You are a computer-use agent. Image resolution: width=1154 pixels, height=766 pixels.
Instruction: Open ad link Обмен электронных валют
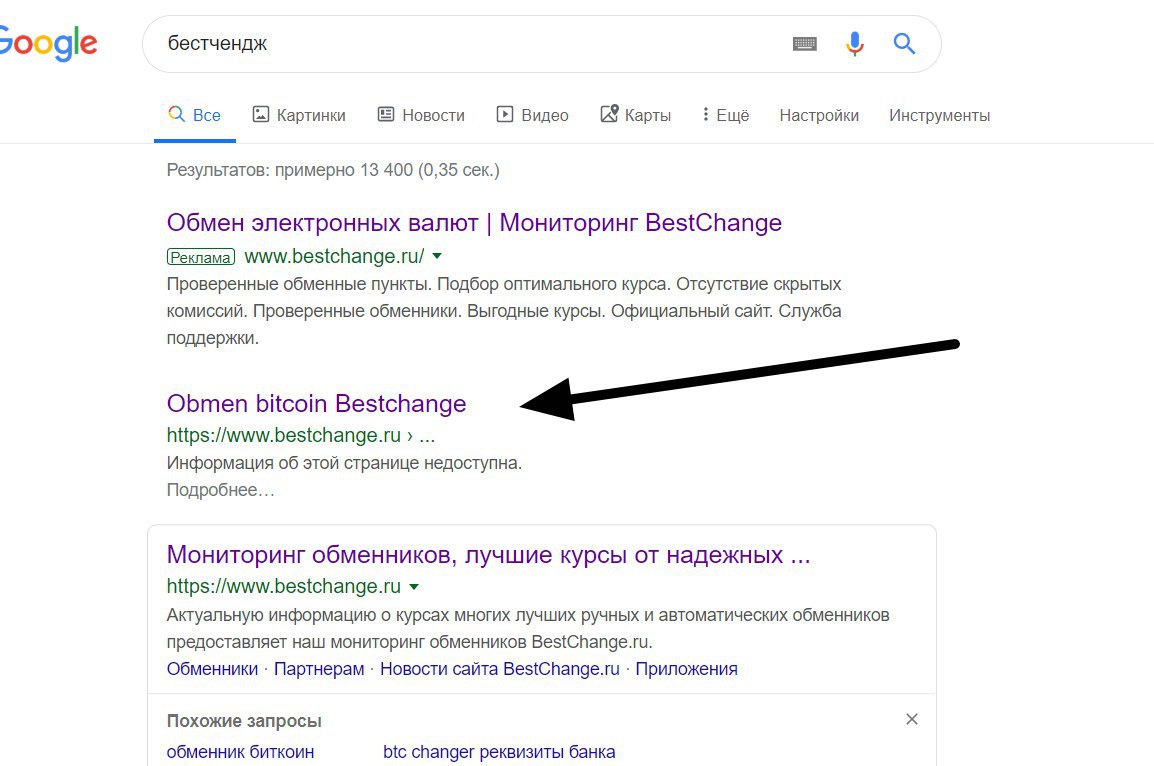[474, 222]
